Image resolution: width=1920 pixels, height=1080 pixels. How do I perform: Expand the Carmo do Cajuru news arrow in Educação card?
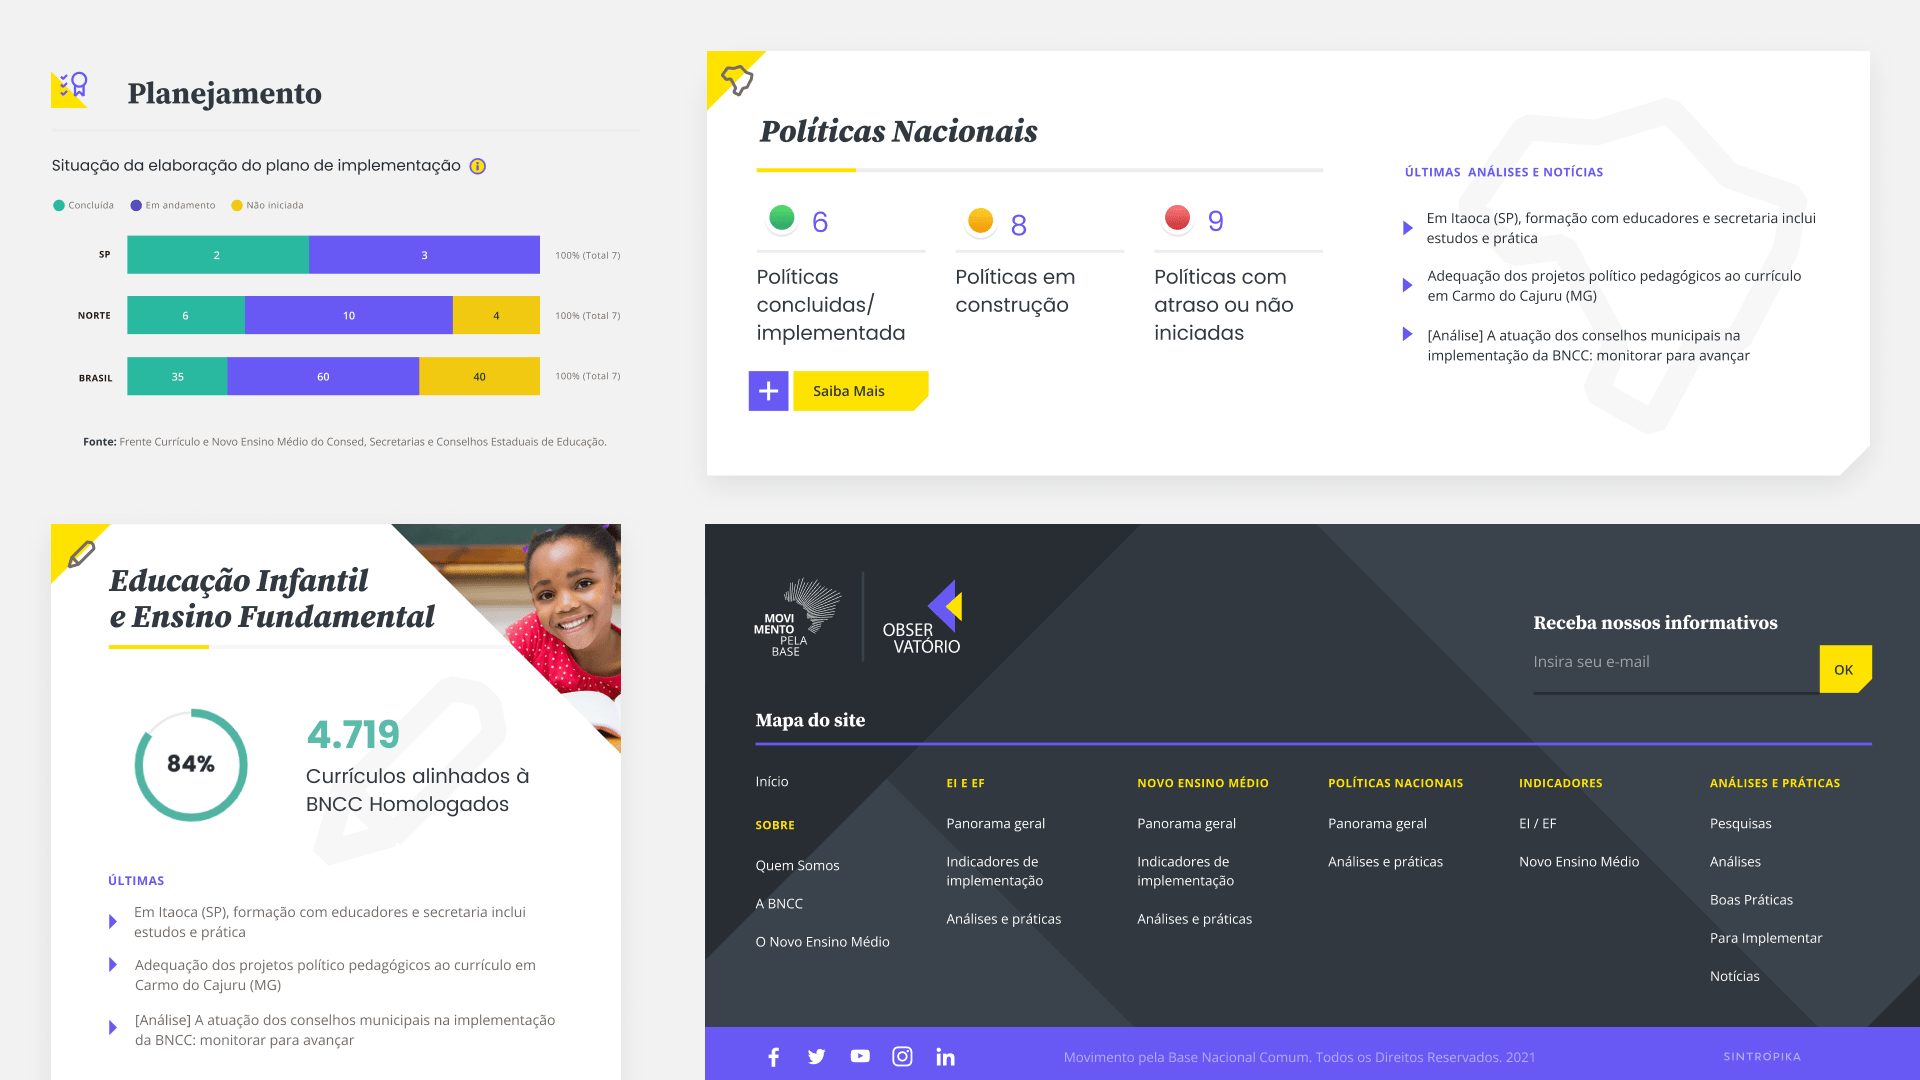click(x=112, y=965)
